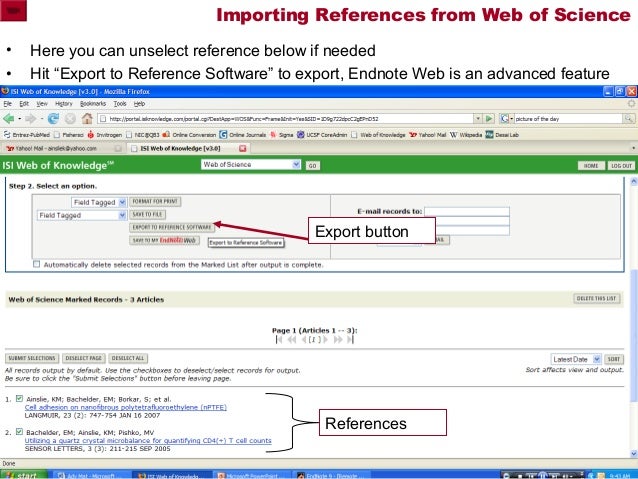Click the Deselect All button

[128, 358]
